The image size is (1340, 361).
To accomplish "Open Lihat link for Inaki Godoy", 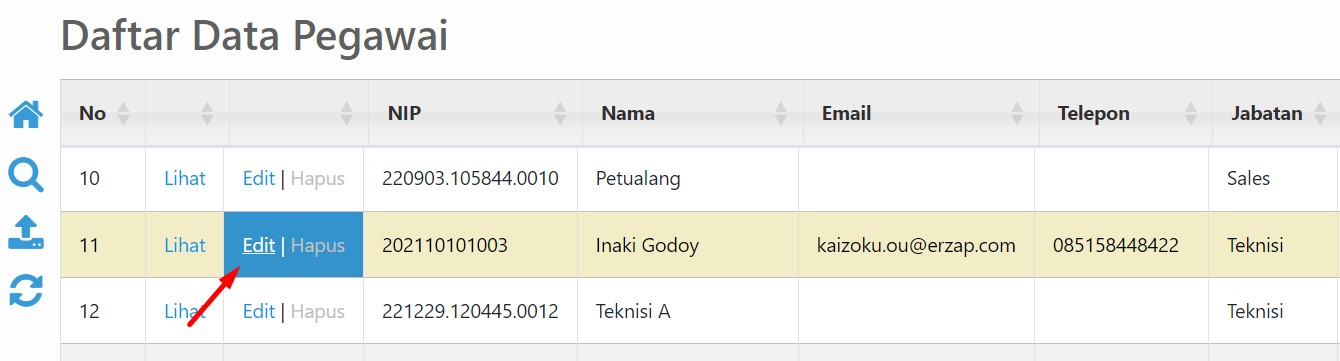I will [185, 245].
